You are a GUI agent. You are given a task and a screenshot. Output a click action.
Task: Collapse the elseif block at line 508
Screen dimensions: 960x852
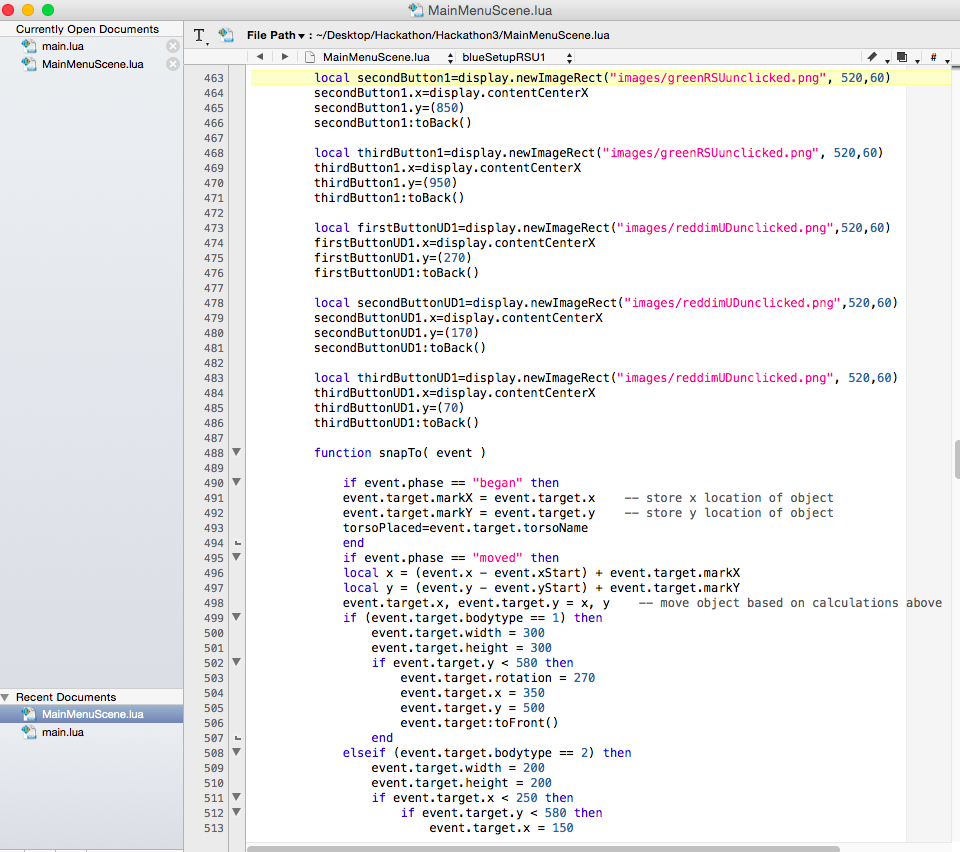point(237,753)
